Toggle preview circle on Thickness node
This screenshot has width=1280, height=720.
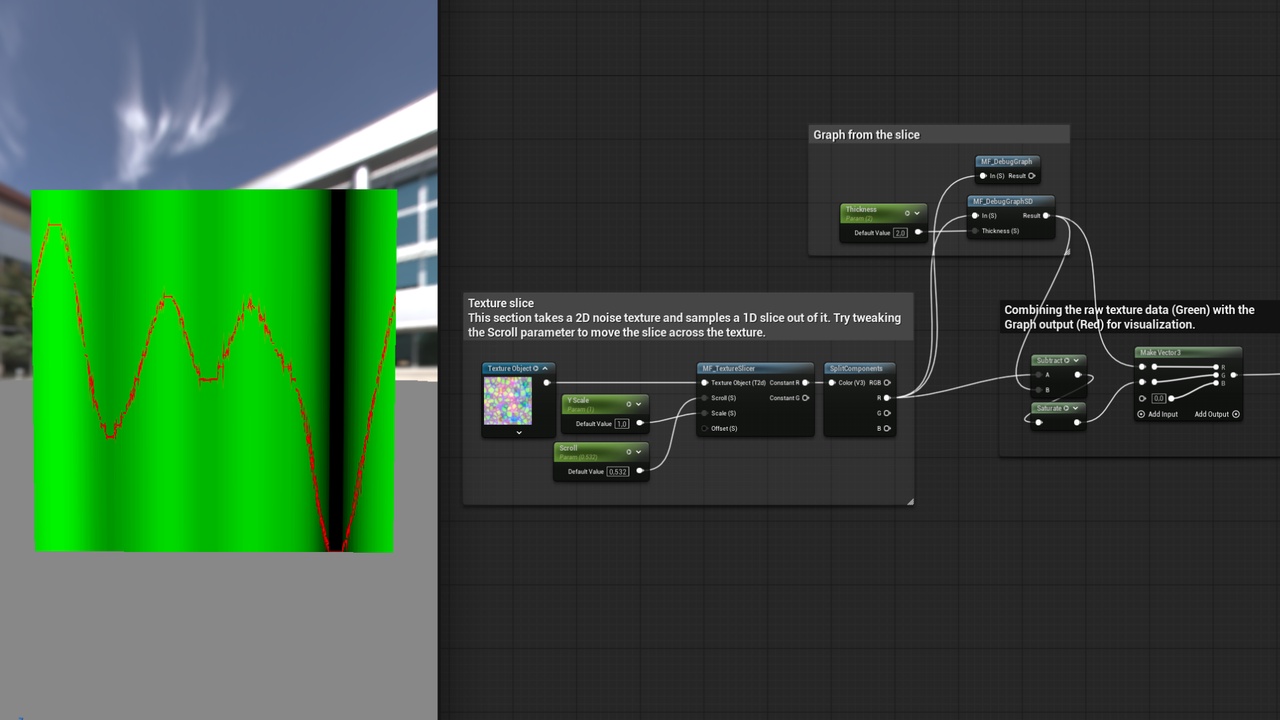(907, 213)
